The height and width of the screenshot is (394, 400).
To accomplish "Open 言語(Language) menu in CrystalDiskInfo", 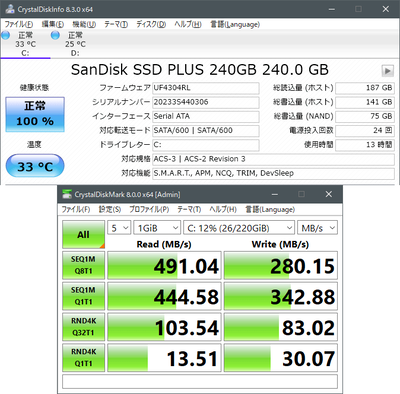I will tap(235, 24).
